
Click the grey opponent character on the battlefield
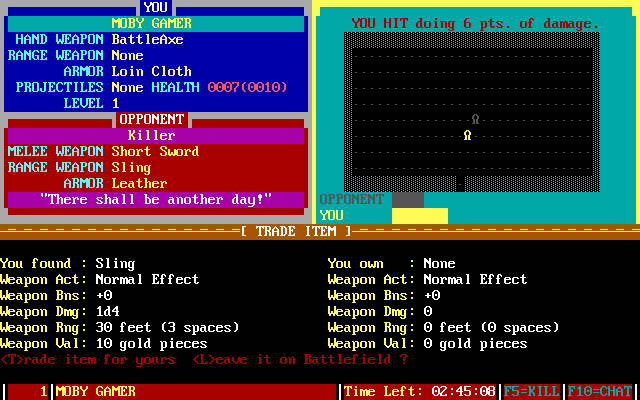(475, 119)
